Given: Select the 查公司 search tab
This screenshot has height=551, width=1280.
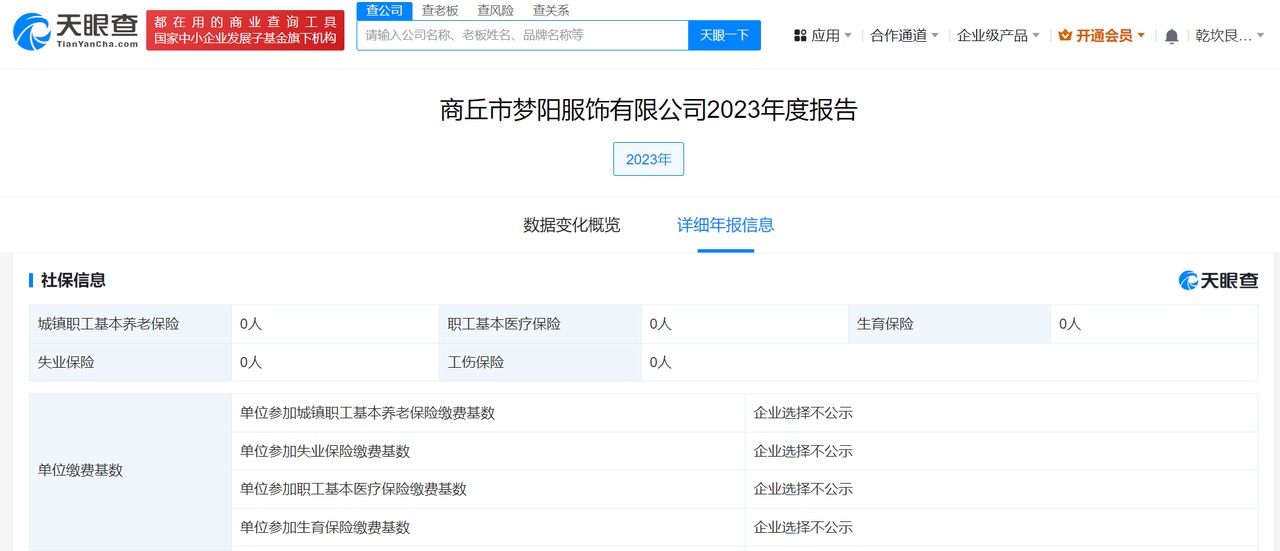Looking at the screenshot, I should (384, 10).
